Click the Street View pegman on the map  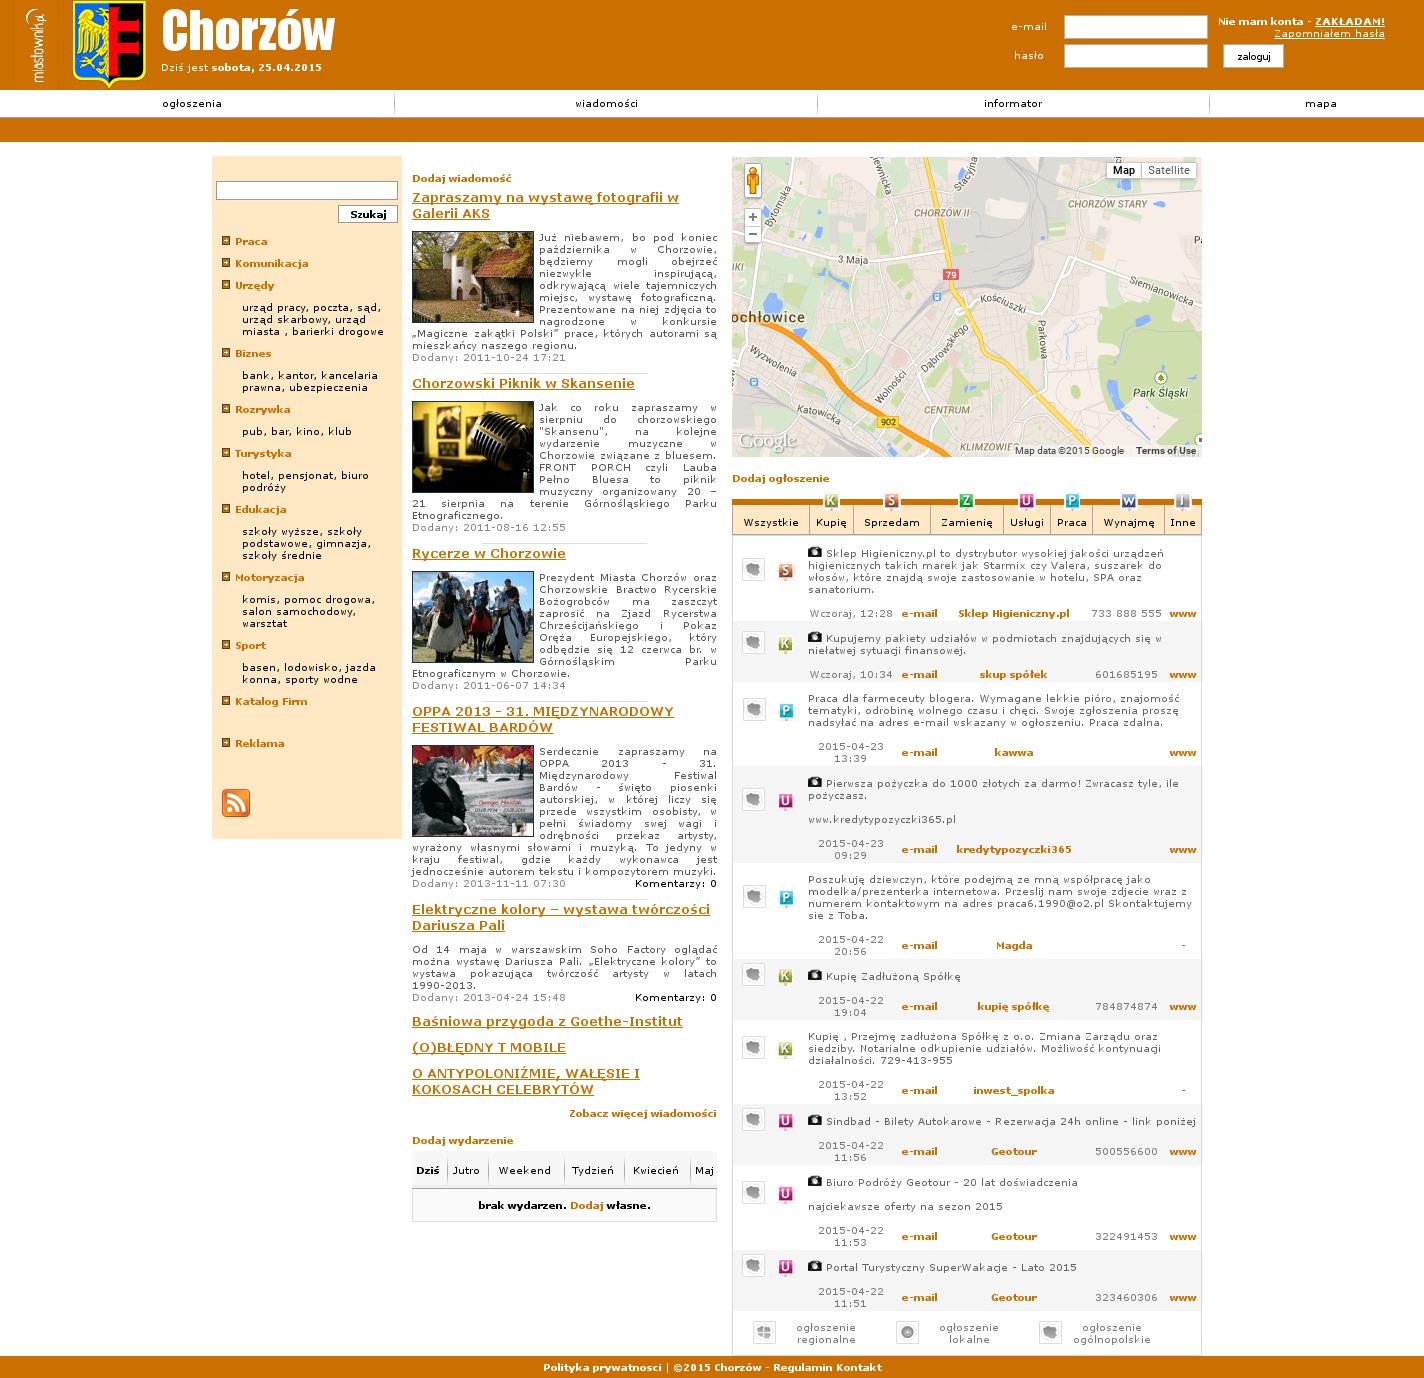pos(753,181)
